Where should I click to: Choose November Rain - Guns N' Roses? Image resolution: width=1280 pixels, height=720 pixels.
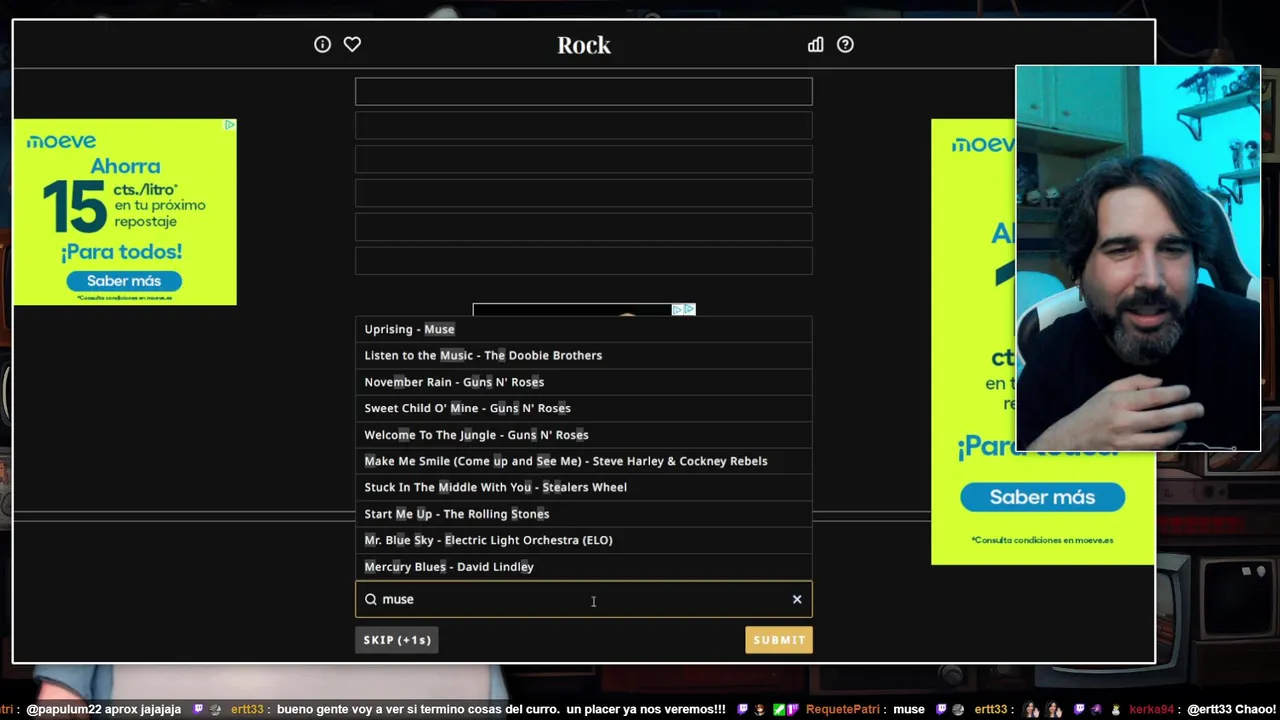point(584,382)
